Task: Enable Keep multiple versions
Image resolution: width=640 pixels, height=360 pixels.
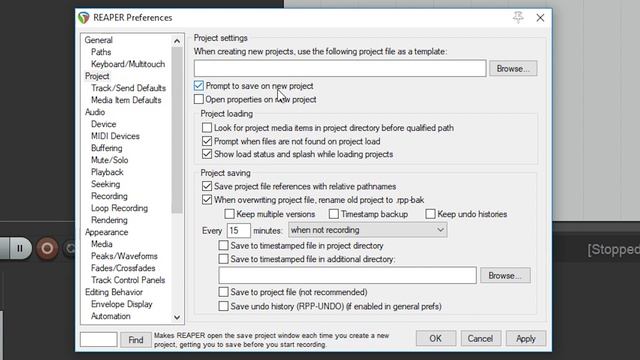Action: tap(229, 214)
